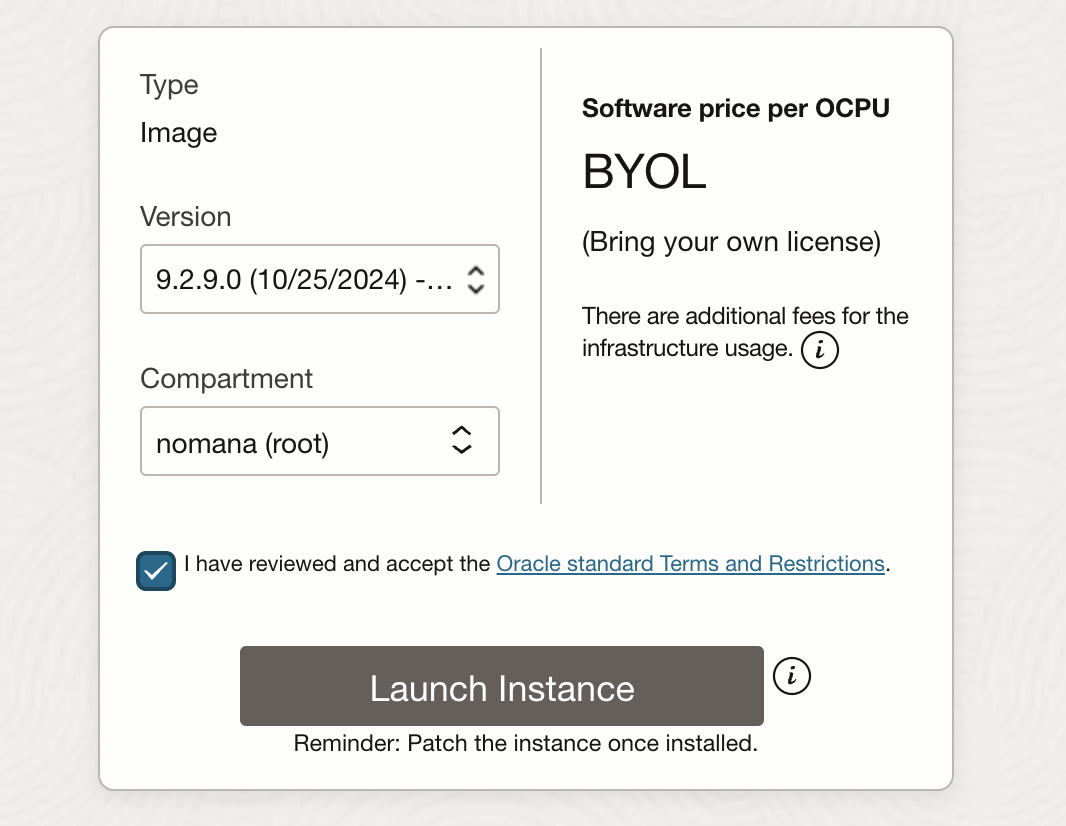Viewport: 1066px width, 826px height.
Task: Click the Software price per OCPU heading
Action: pyautogui.click(x=735, y=108)
